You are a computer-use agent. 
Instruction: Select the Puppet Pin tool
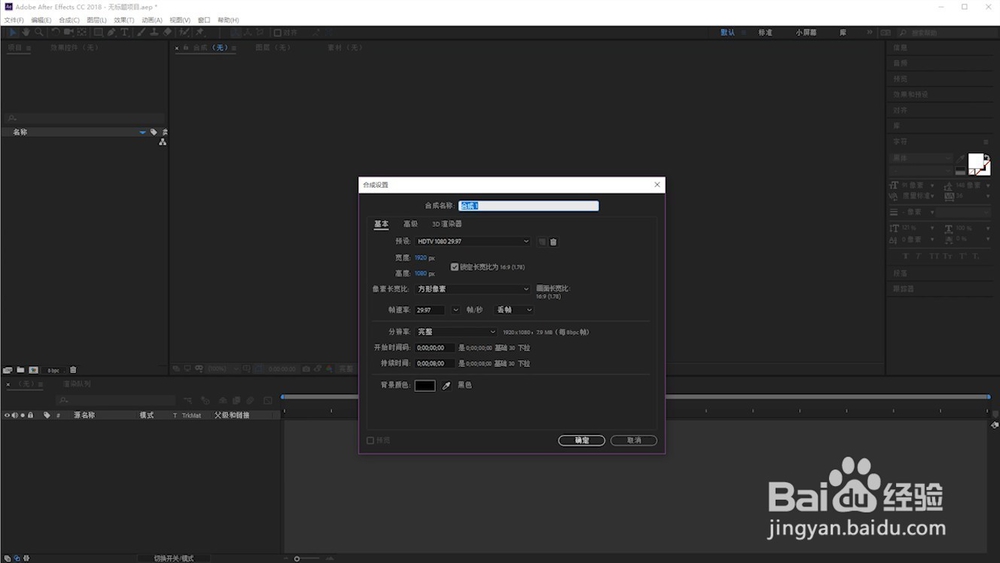tap(200, 32)
